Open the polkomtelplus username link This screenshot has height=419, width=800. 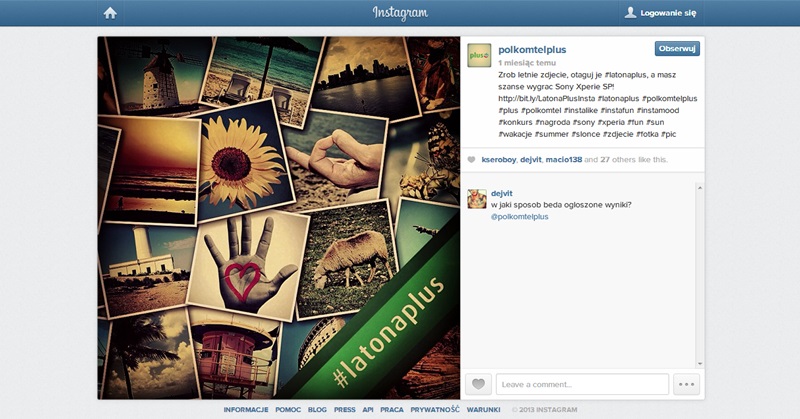click(x=532, y=50)
